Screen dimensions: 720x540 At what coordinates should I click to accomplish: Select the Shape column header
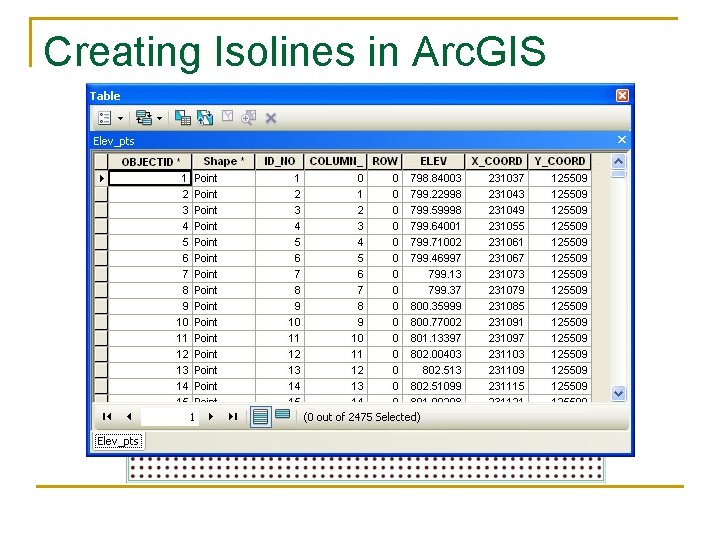223,162
